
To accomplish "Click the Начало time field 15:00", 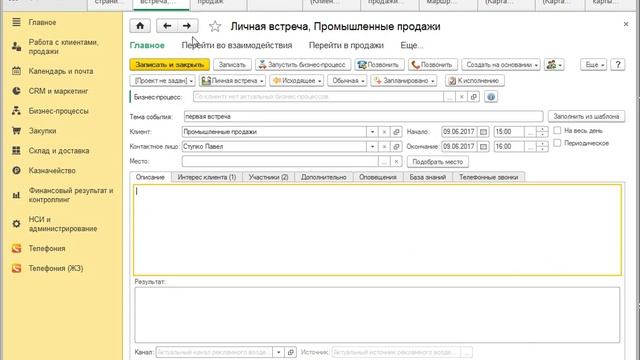I will pyautogui.click(x=509, y=132).
